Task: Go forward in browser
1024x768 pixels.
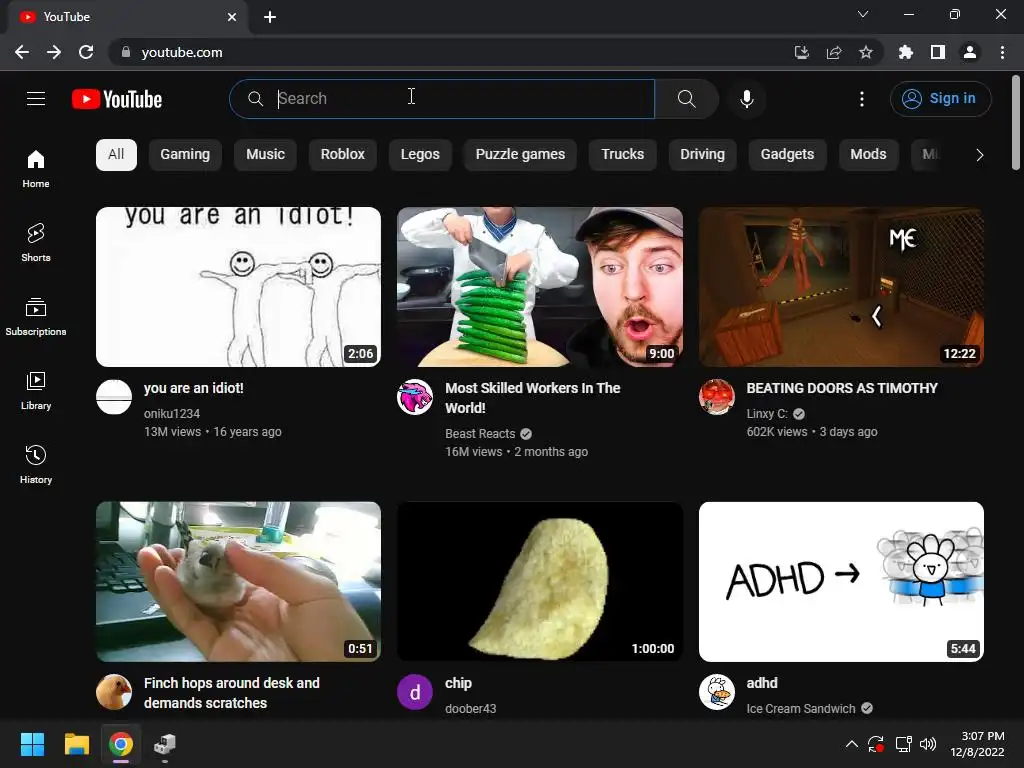Action: click(x=54, y=52)
